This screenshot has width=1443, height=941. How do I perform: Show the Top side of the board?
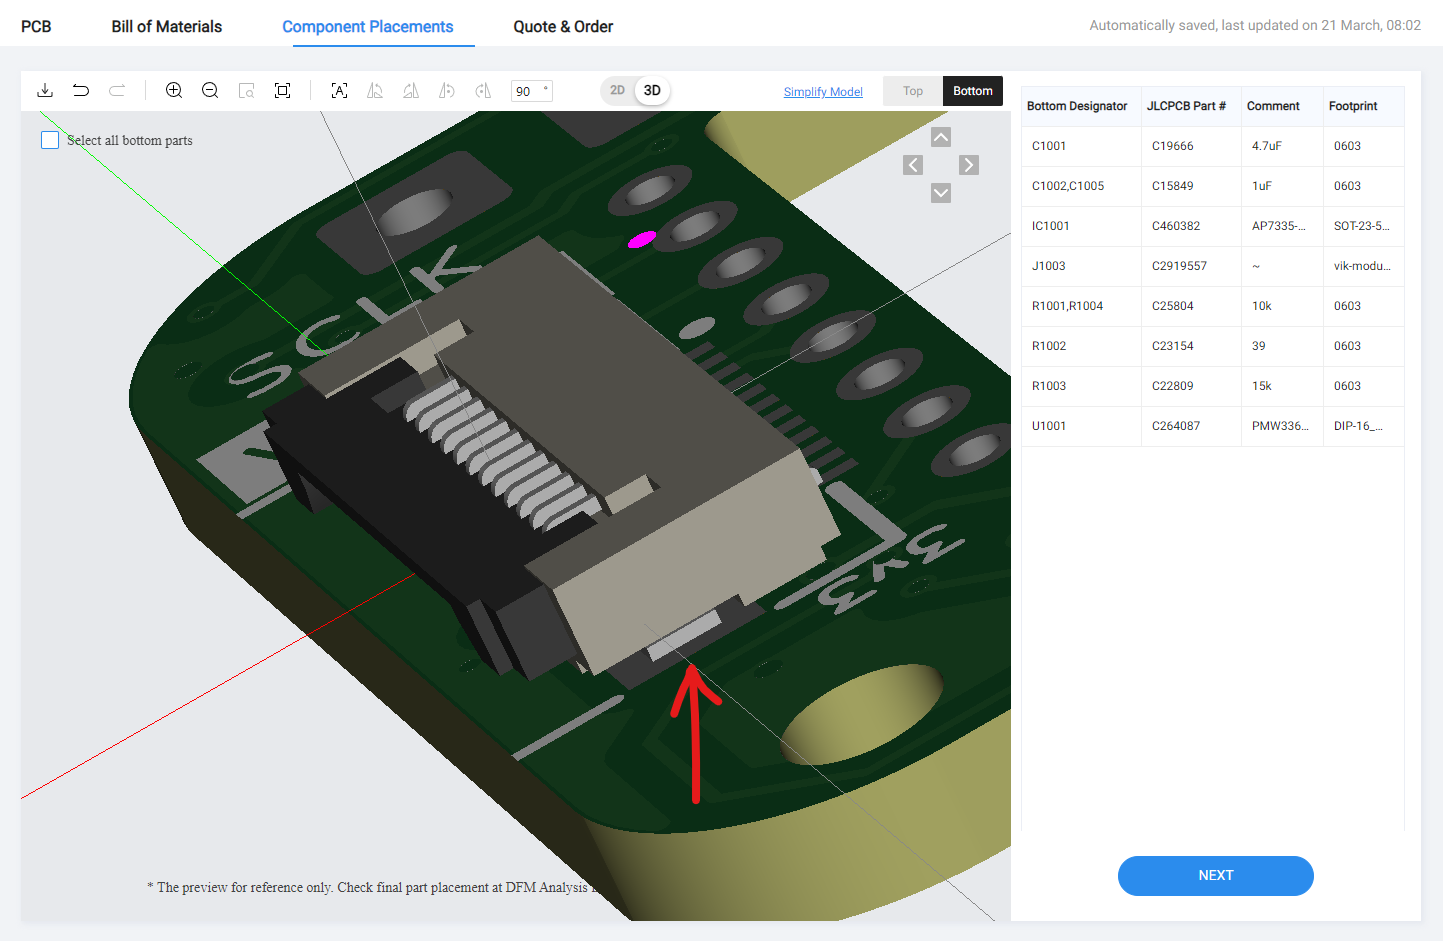tap(913, 91)
